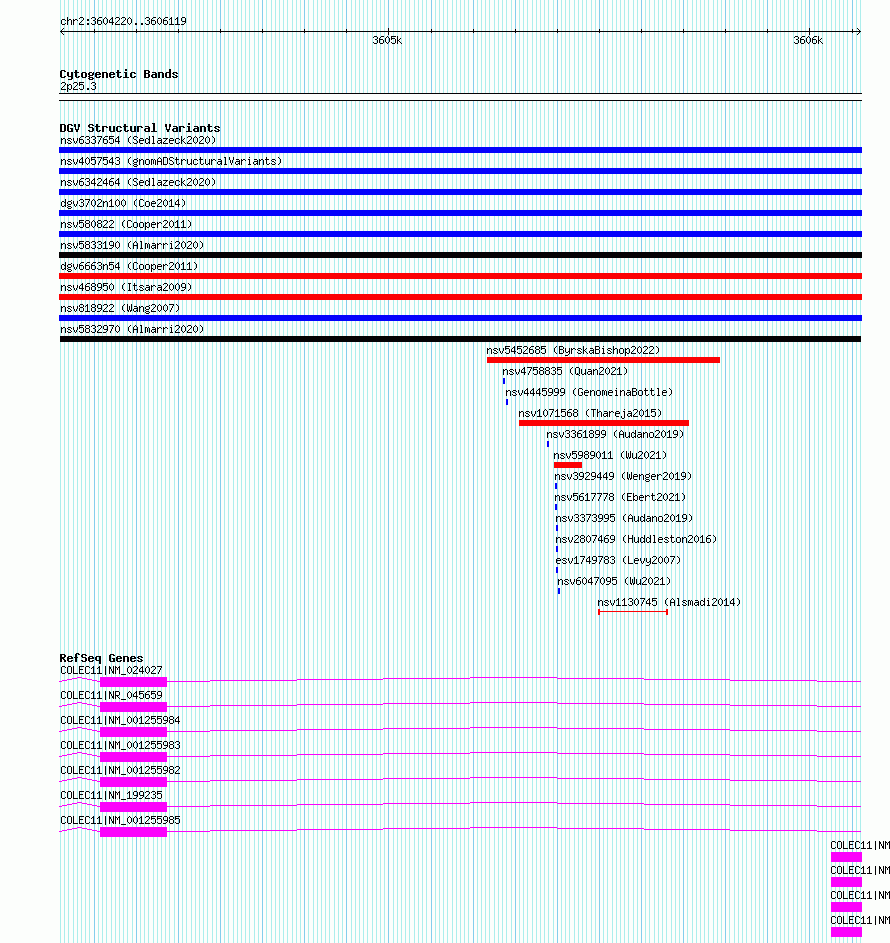
Task: Select nsv468950 (Itsara2009) variant label
Action: coord(126,287)
